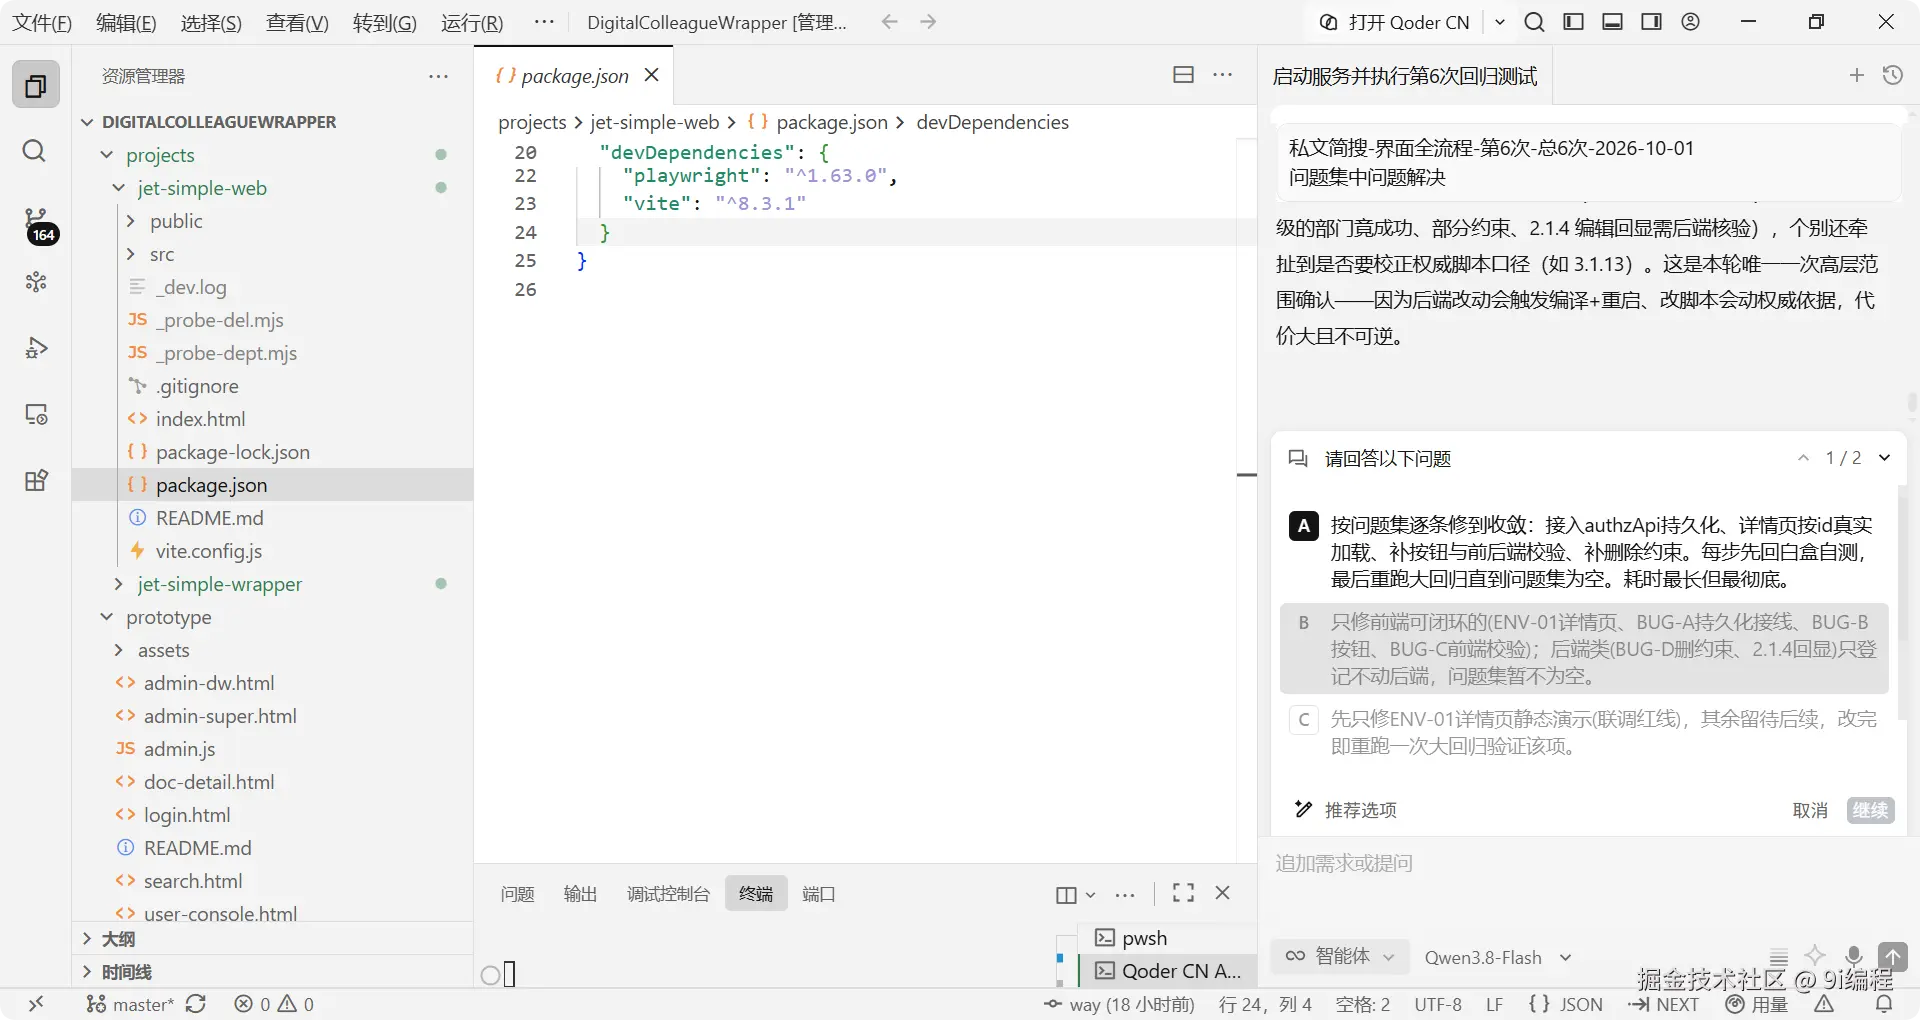The height and width of the screenshot is (1020, 1920).
Task: Collapse the jet-simple-web folder
Action: click(x=119, y=188)
